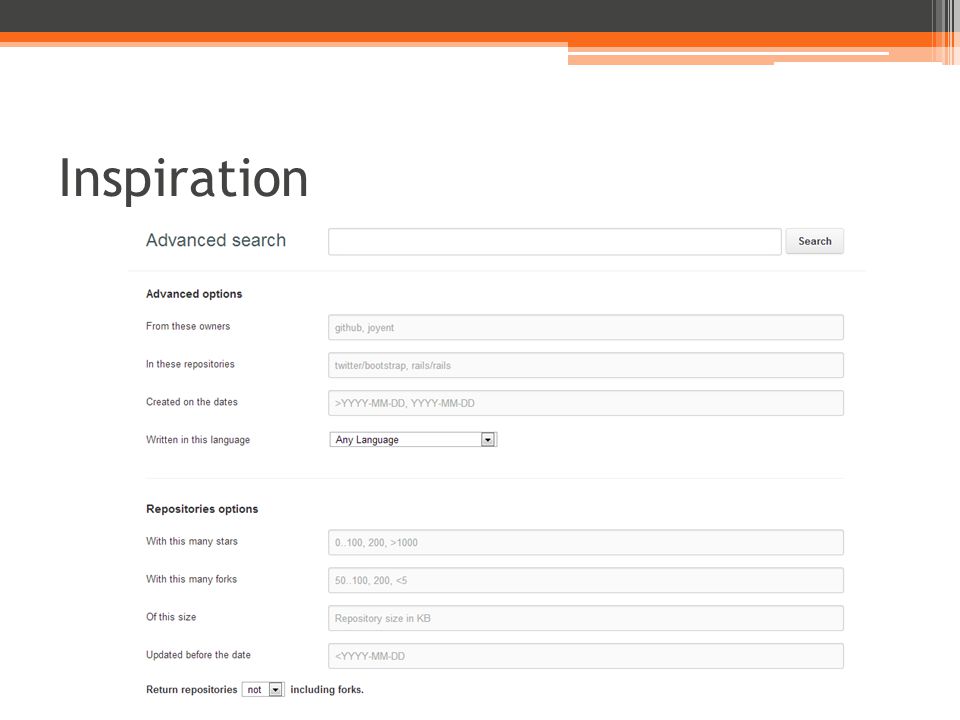Click the Inspiration slide title

pyautogui.click(x=184, y=179)
